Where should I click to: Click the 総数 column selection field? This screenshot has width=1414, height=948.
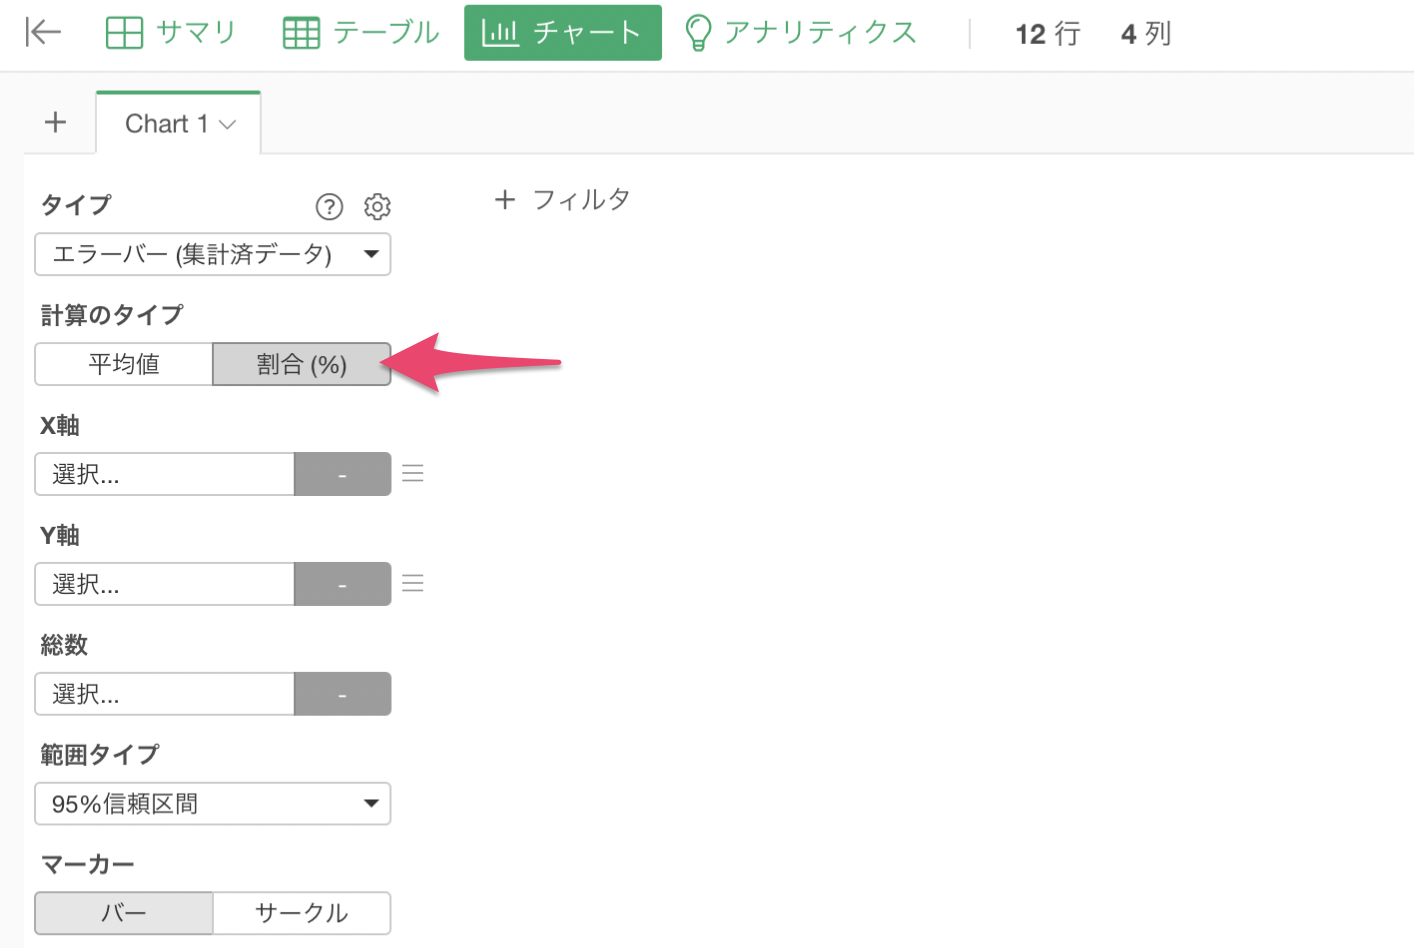tap(165, 694)
